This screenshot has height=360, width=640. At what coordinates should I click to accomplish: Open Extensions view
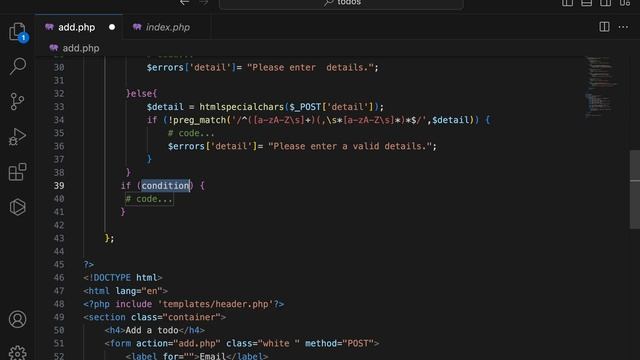18,172
